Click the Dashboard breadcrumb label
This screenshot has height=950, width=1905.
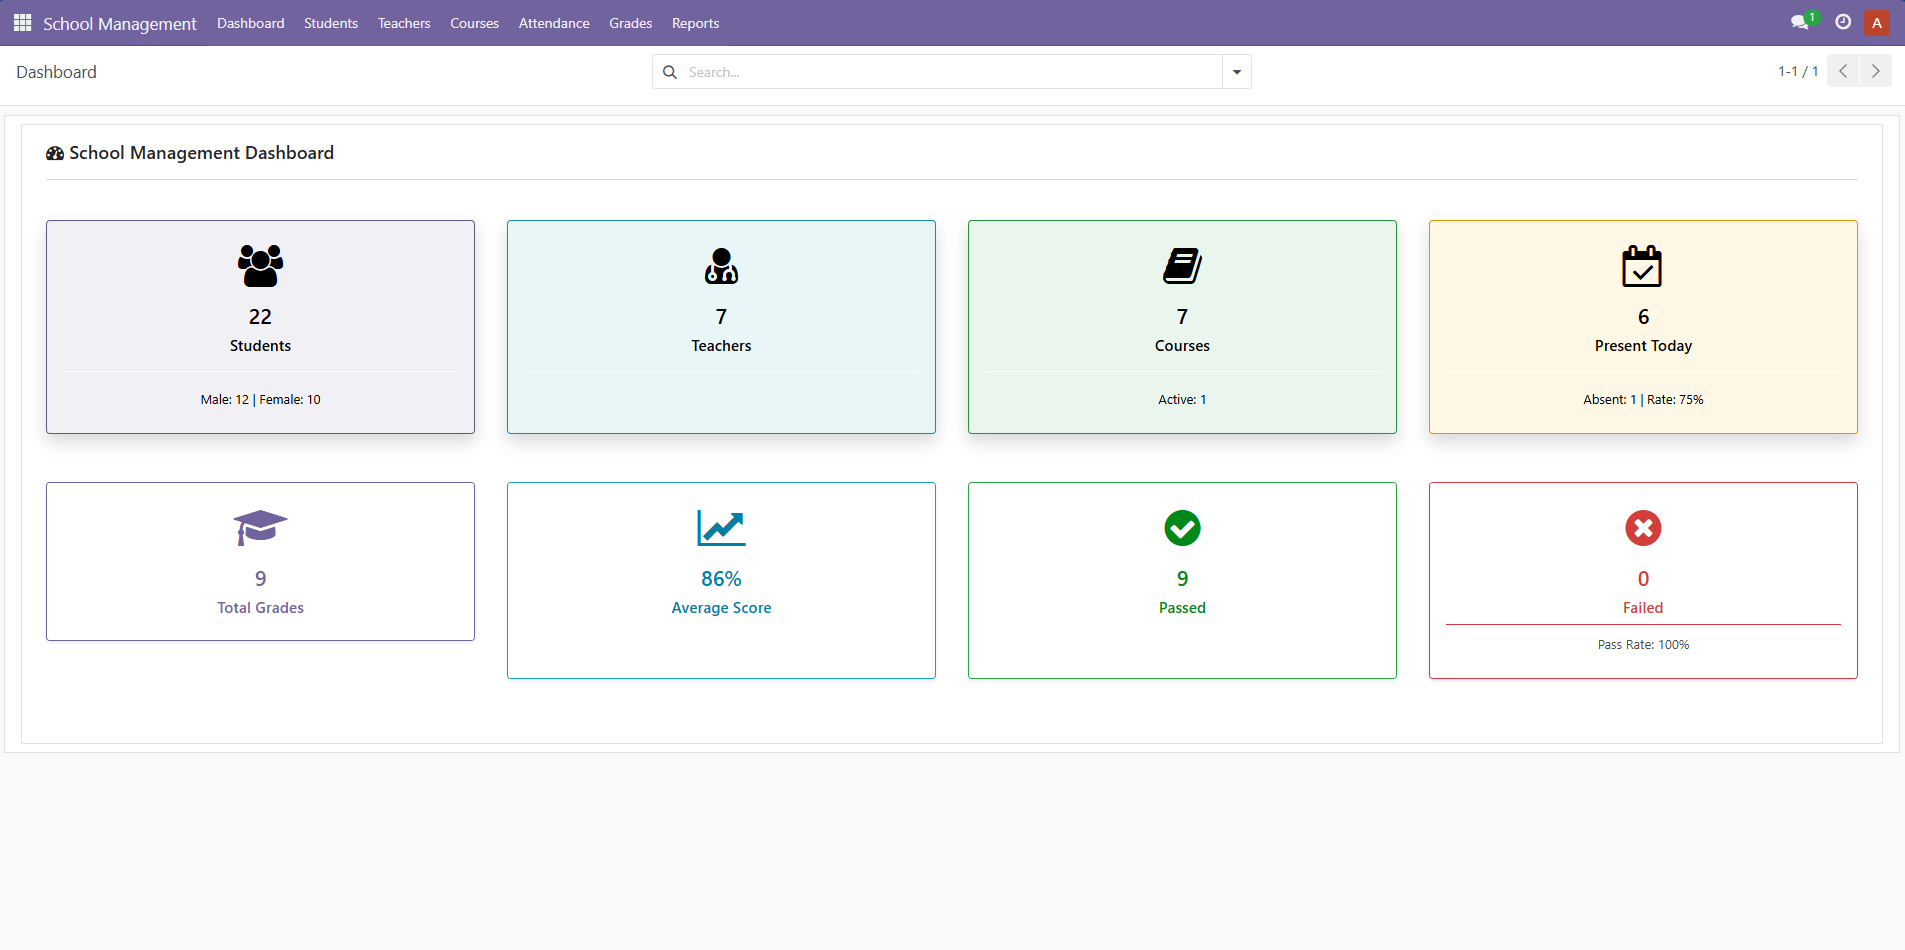coord(56,72)
